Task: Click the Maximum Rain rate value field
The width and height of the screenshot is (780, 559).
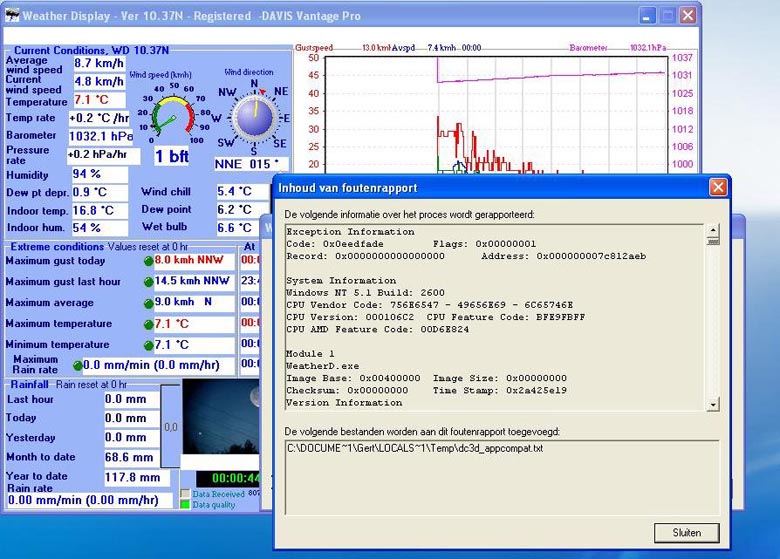Action: click(x=158, y=366)
